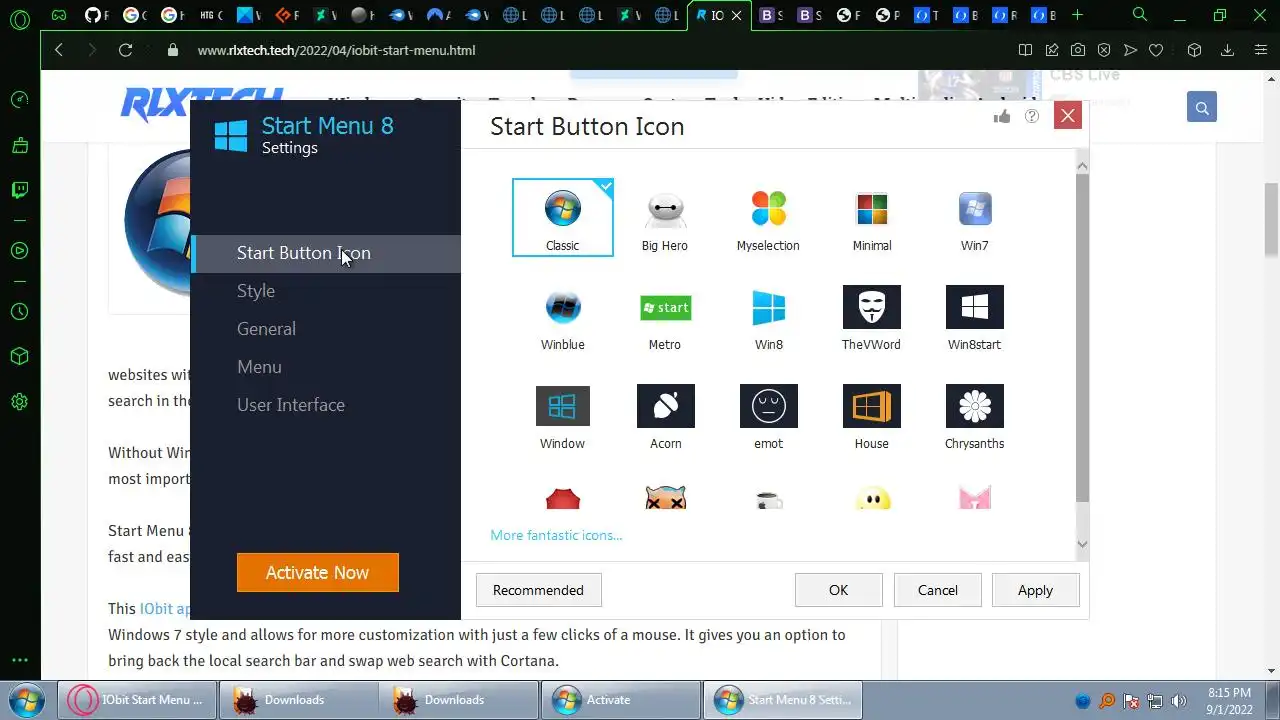Screen dimensions: 1280x720
Task: Reload the browser page
Action: pyautogui.click(x=125, y=50)
